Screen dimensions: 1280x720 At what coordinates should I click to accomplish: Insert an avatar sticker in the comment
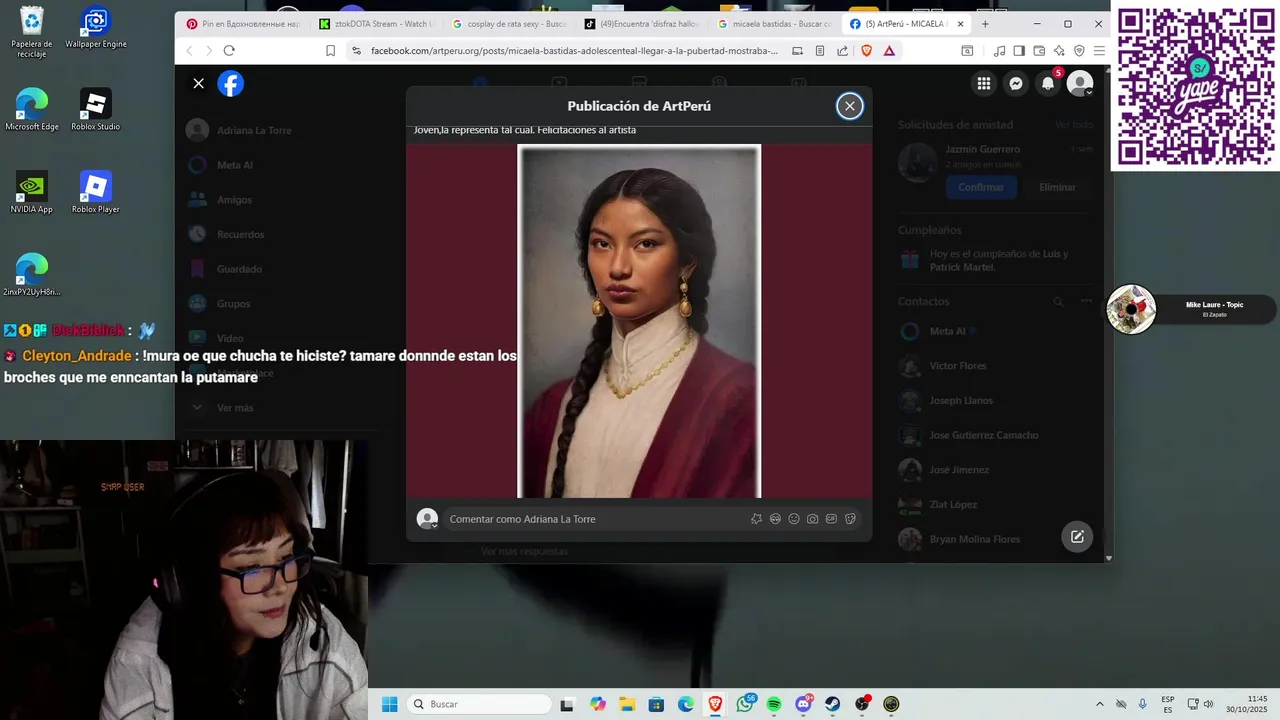pos(775,519)
